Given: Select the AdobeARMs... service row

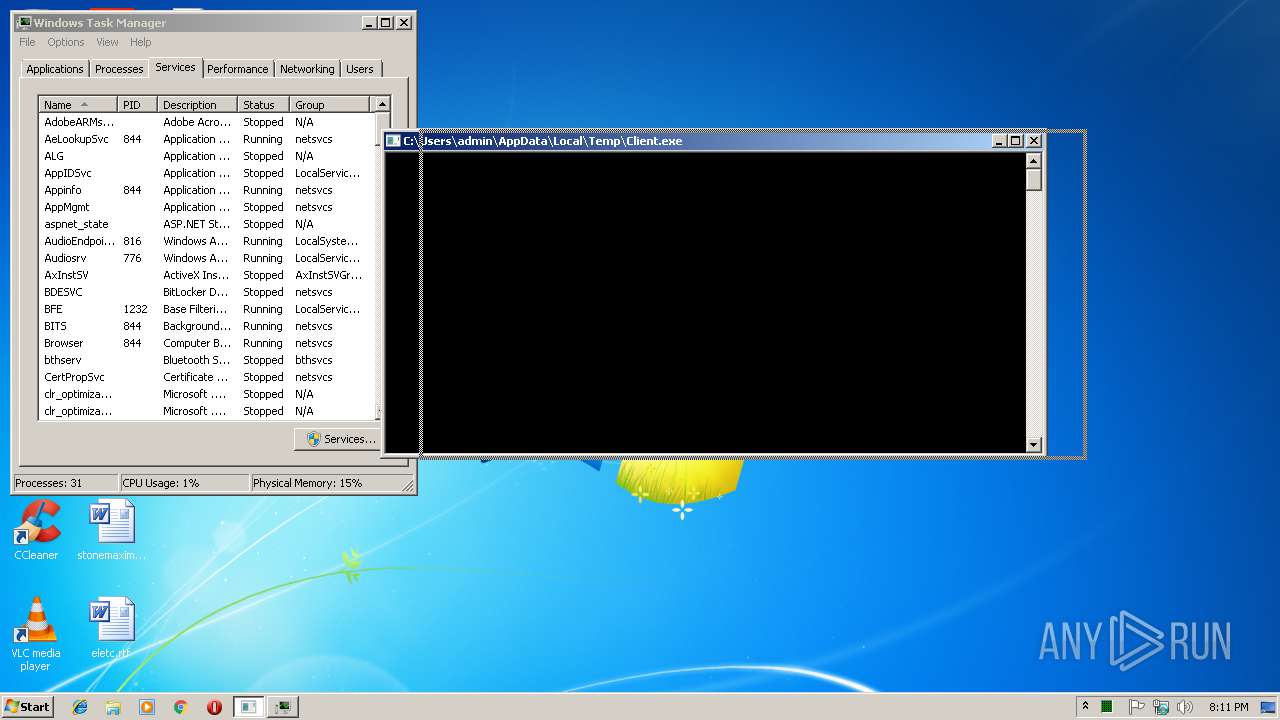Looking at the screenshot, I should click(206, 122).
